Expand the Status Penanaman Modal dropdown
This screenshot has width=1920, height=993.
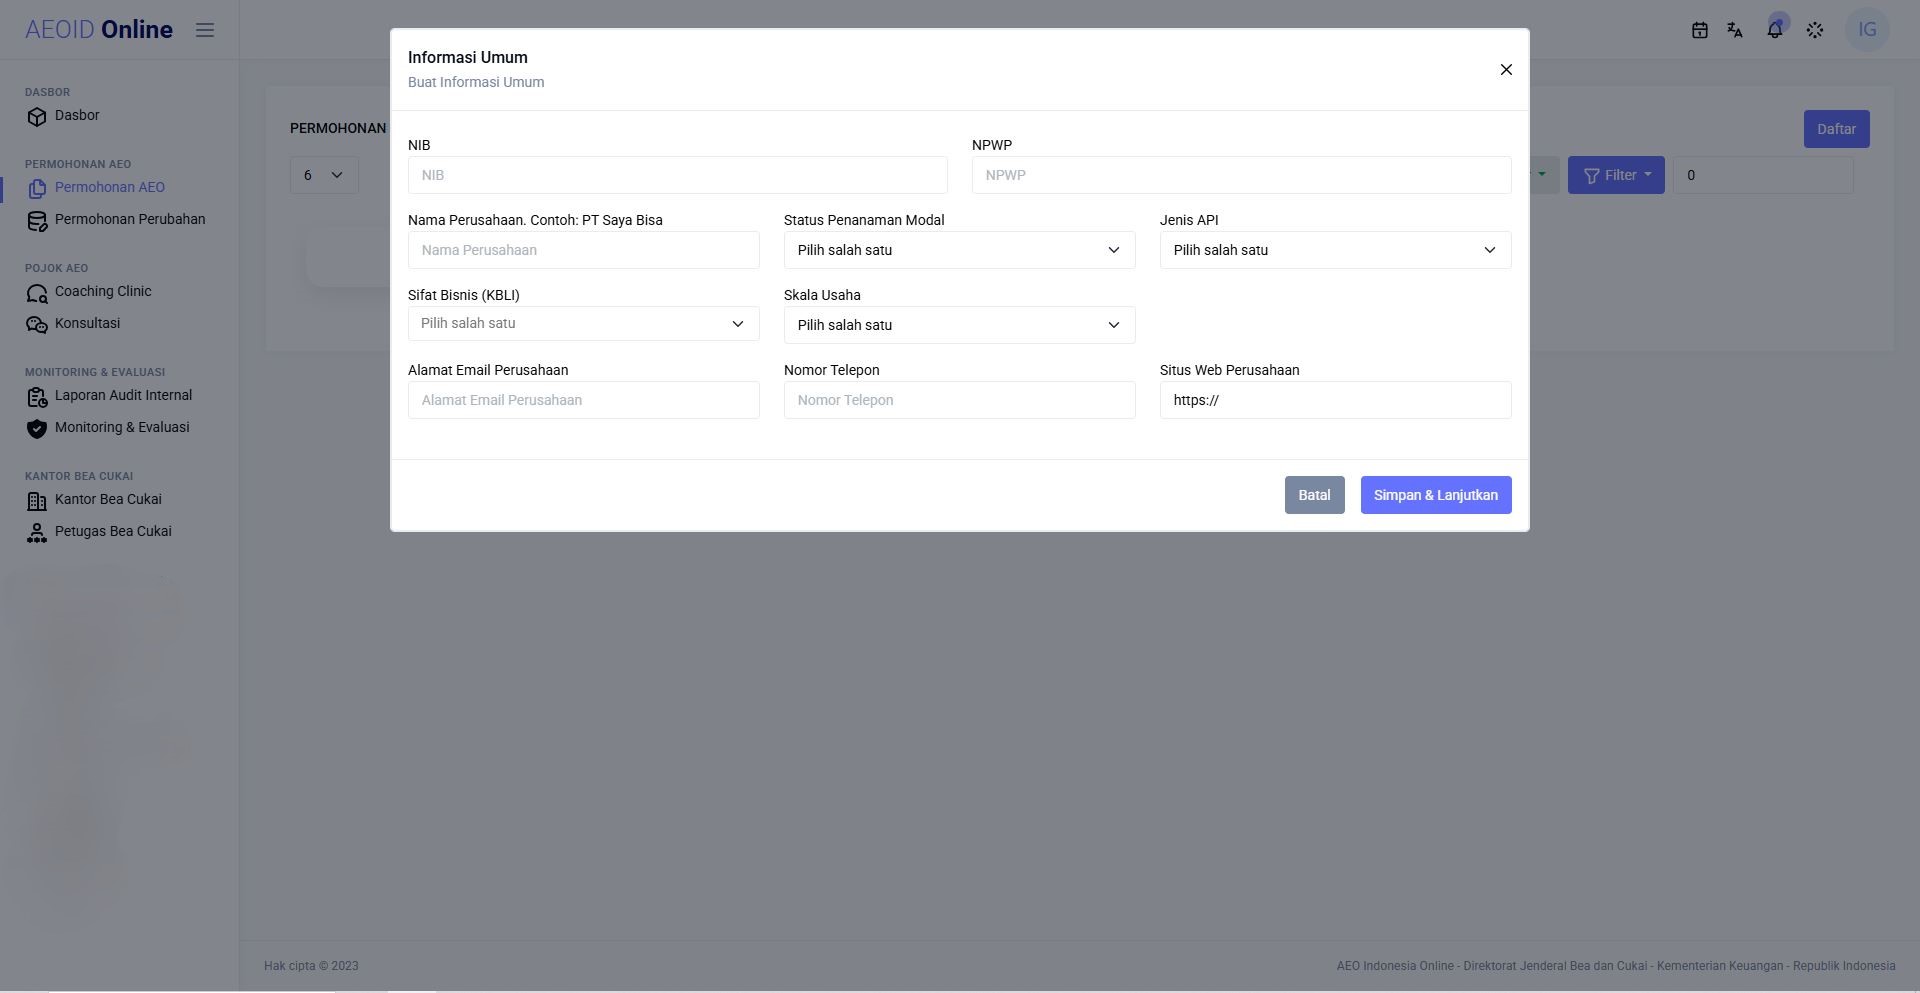(959, 250)
